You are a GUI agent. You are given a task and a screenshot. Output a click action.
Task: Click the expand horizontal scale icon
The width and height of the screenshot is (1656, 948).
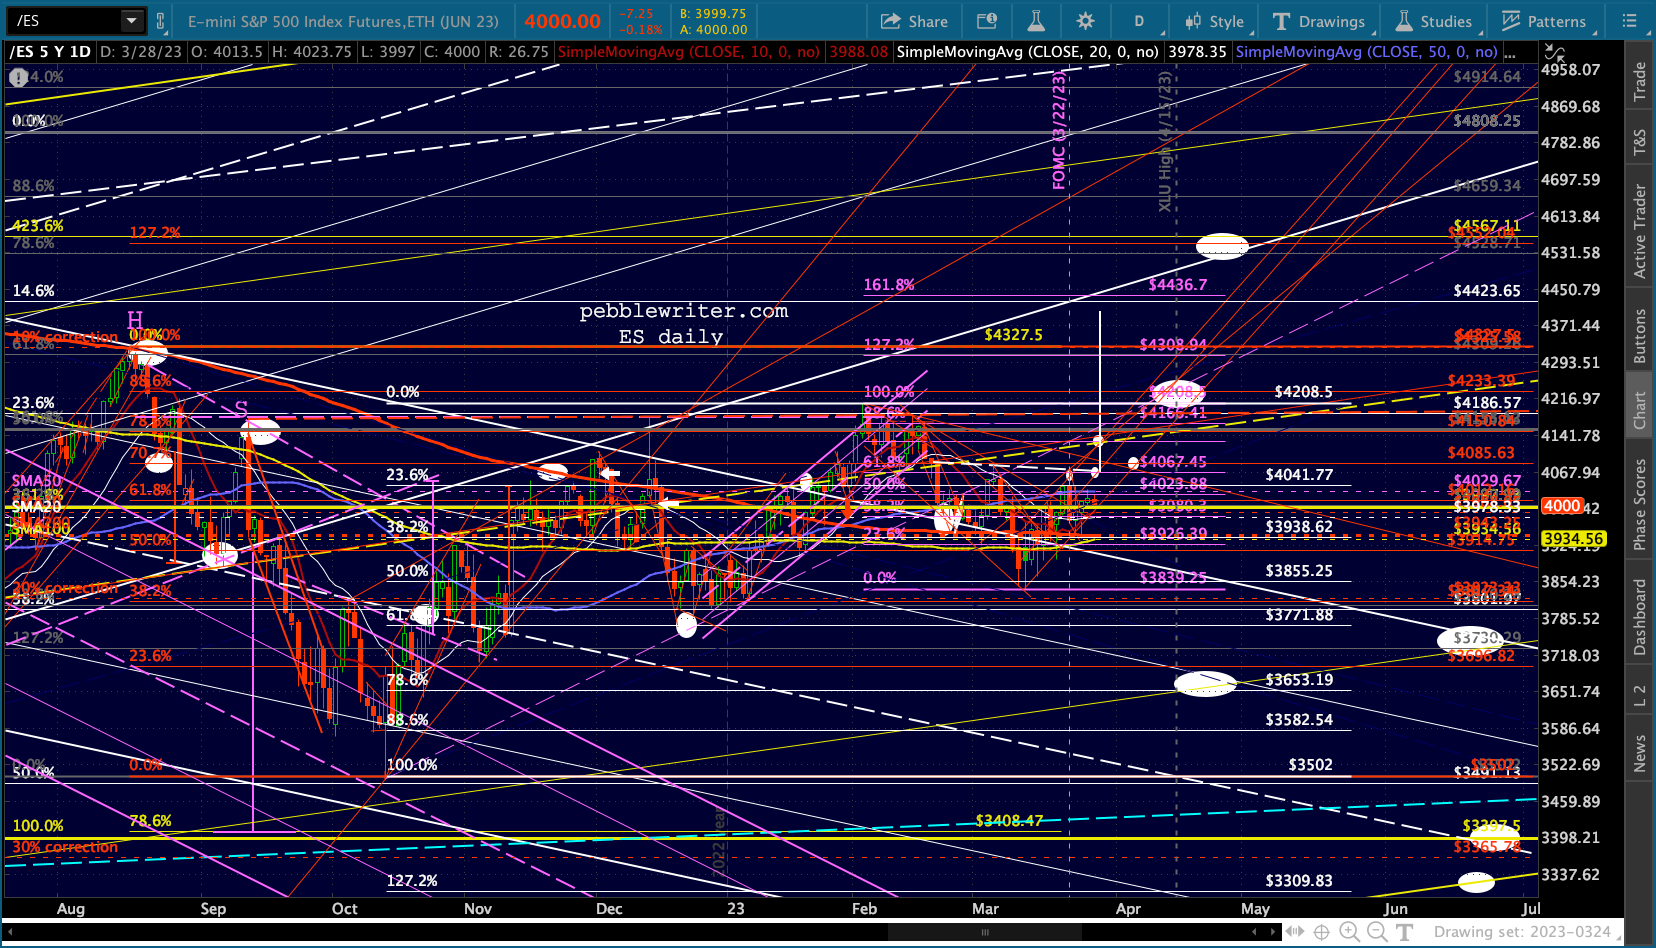click(x=1295, y=932)
